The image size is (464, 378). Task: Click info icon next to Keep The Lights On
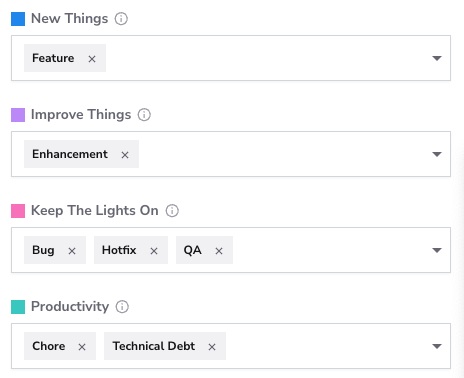tap(172, 211)
